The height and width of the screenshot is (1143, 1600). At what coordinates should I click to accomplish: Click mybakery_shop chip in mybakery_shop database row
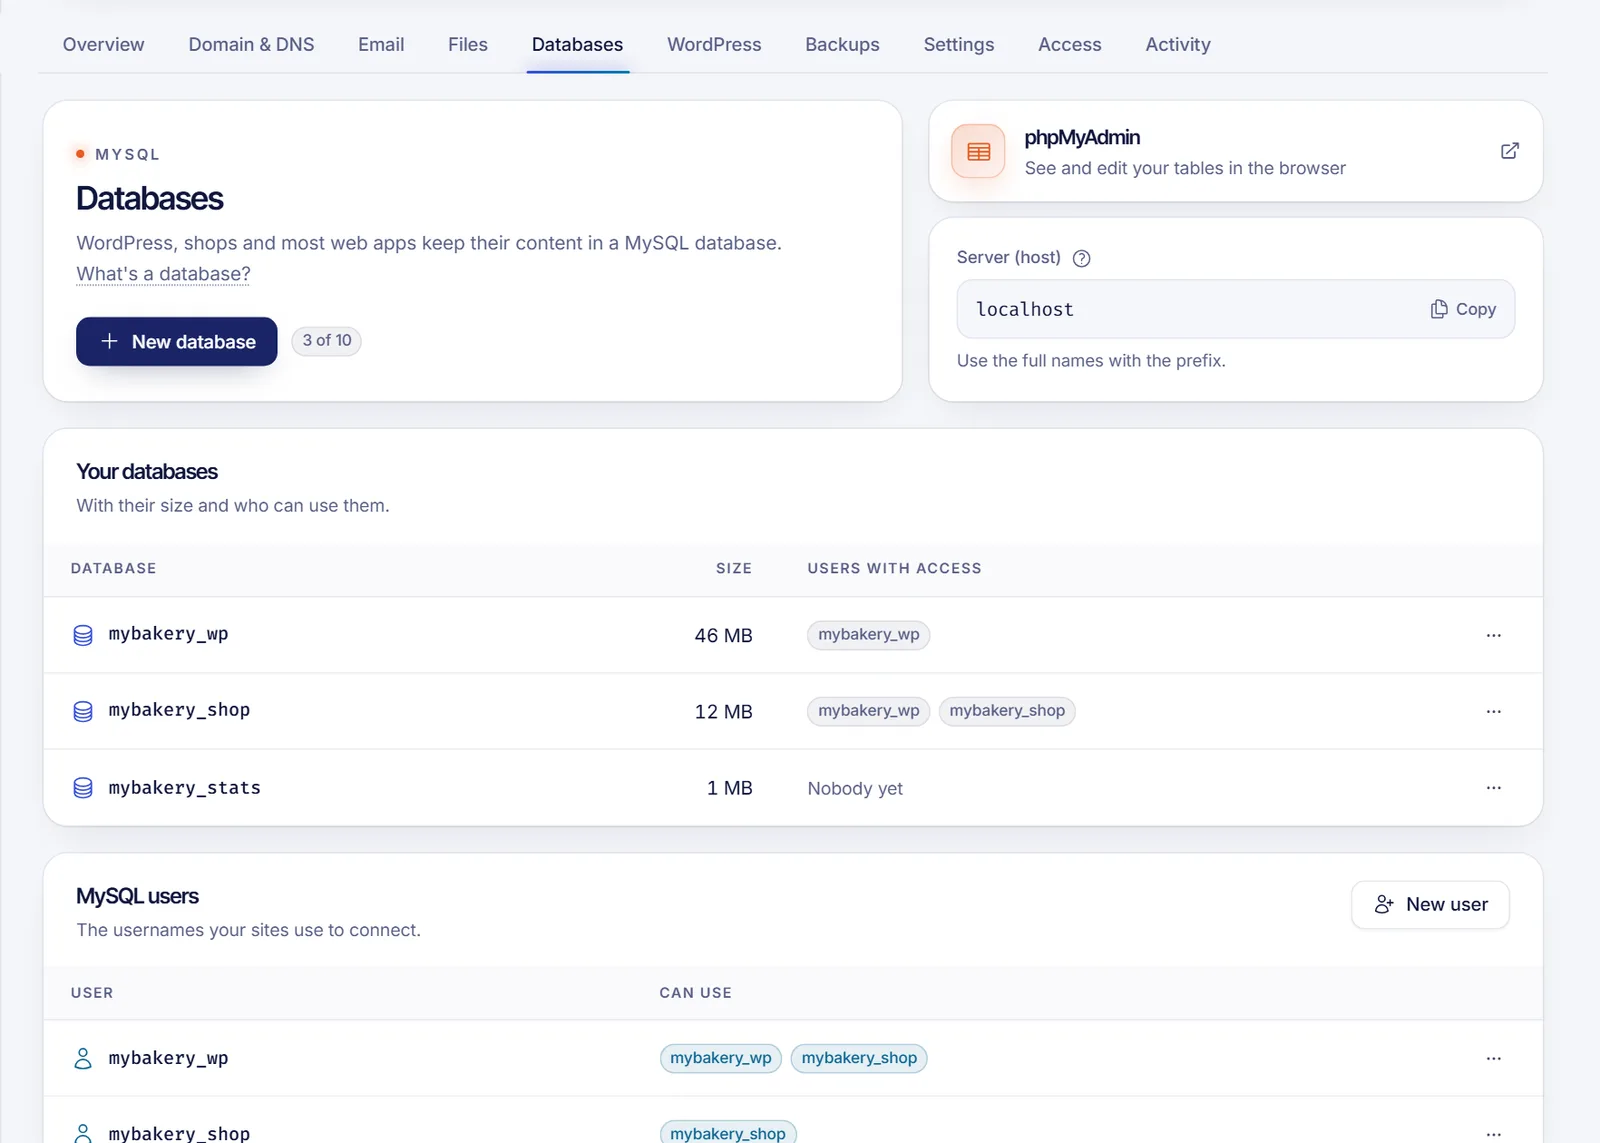coord(1007,710)
